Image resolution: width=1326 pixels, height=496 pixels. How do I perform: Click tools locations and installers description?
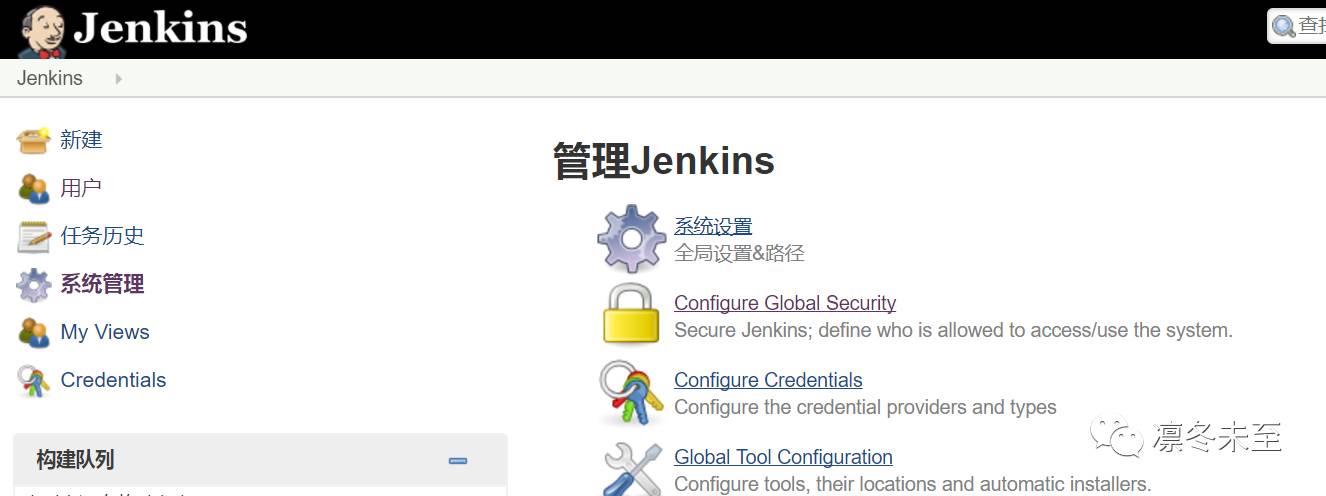(x=912, y=484)
